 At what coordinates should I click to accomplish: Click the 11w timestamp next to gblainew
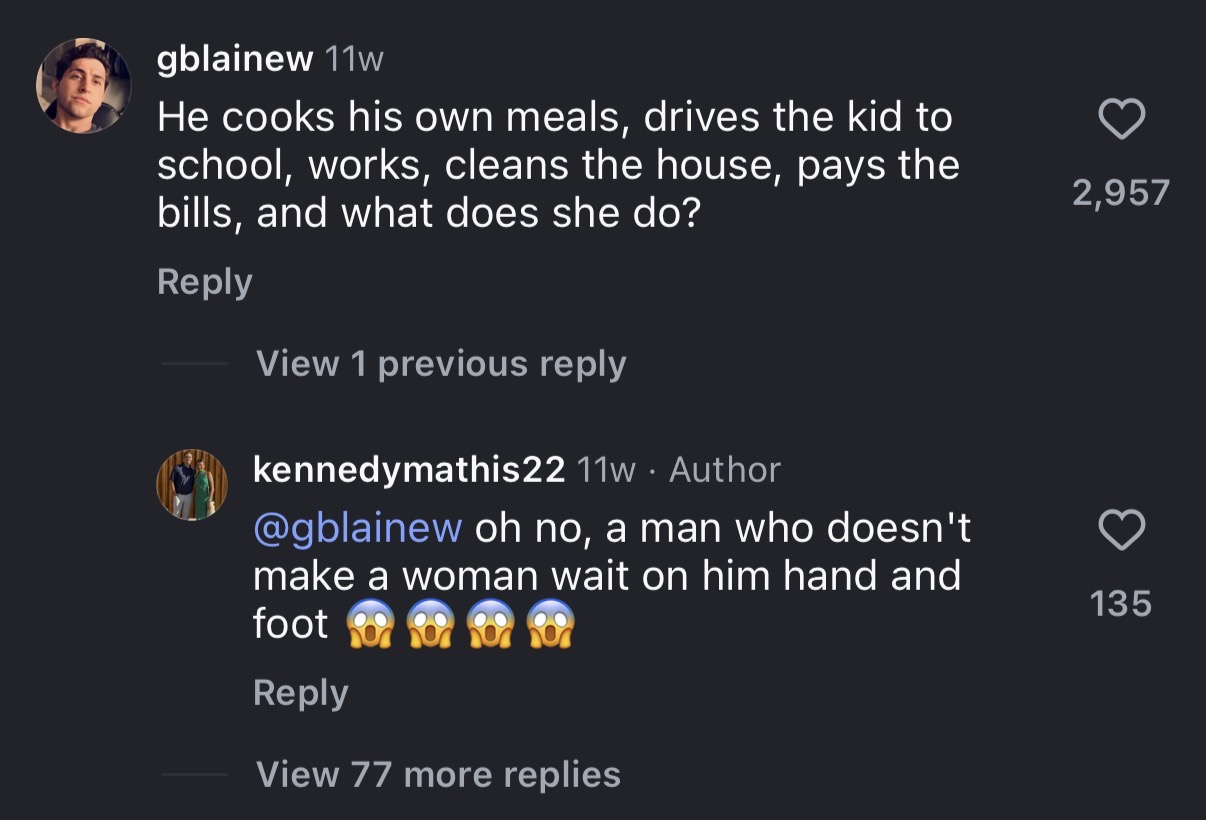pos(354,61)
